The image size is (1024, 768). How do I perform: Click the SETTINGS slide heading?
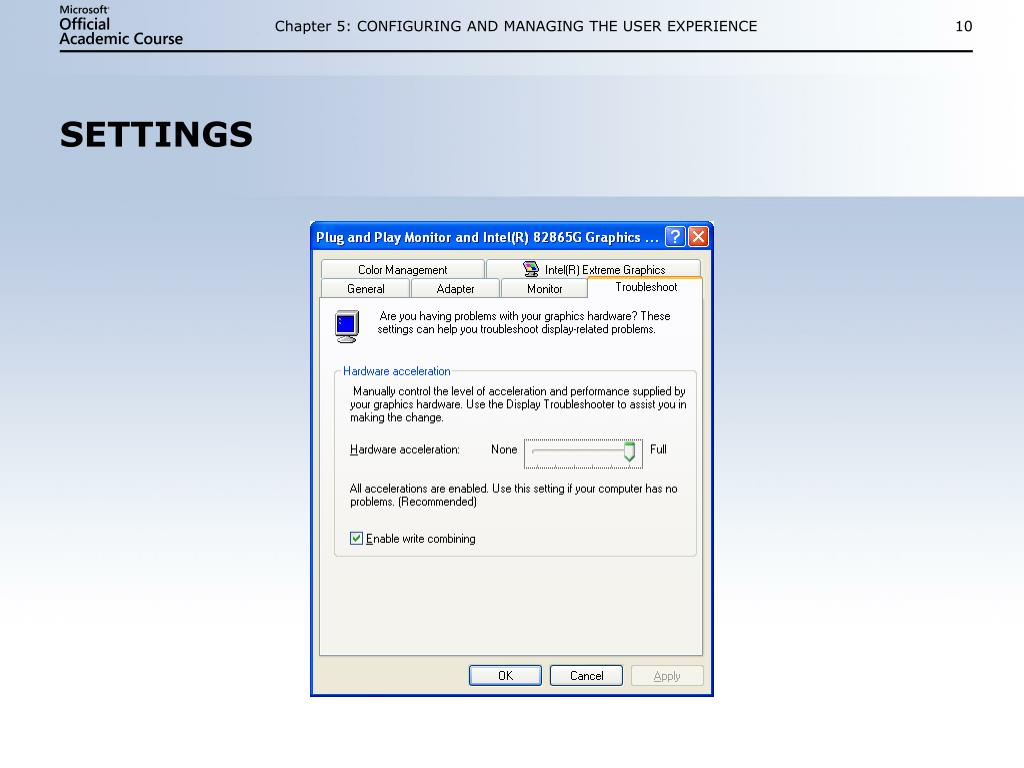(156, 135)
